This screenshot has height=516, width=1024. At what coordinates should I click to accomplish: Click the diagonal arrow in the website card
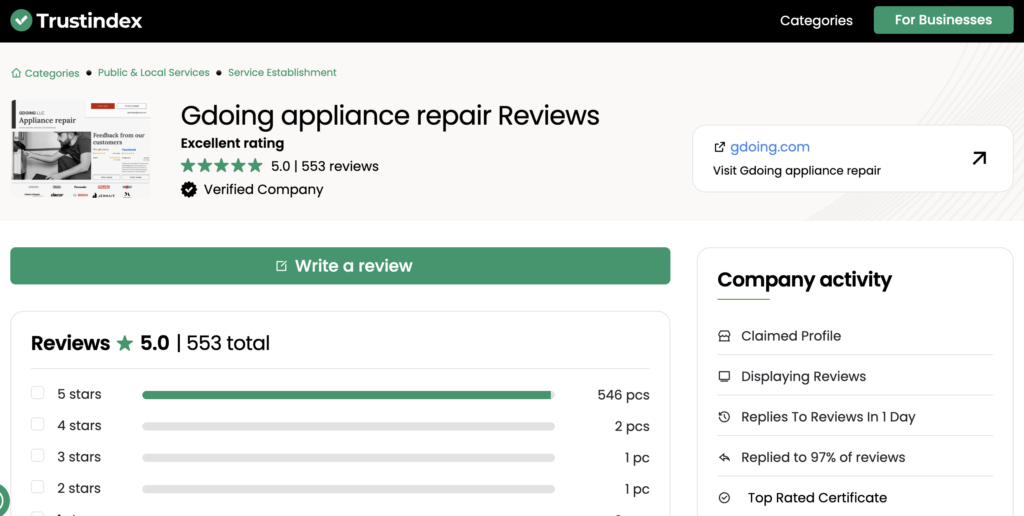(978, 158)
